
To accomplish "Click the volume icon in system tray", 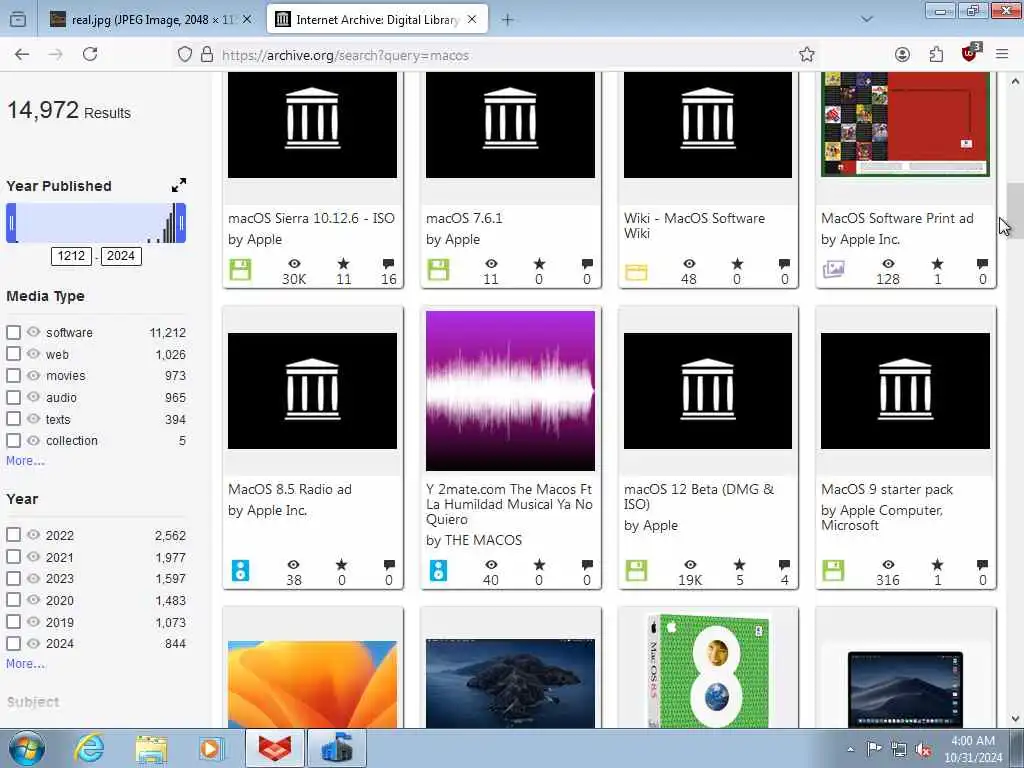I will point(923,750).
